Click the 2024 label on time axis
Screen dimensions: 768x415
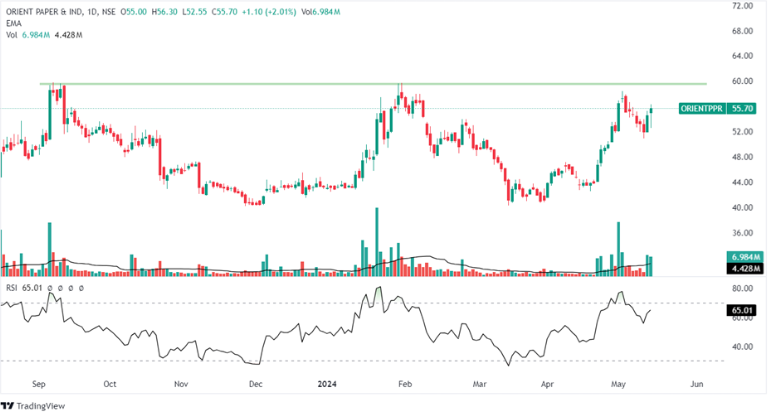coord(329,383)
